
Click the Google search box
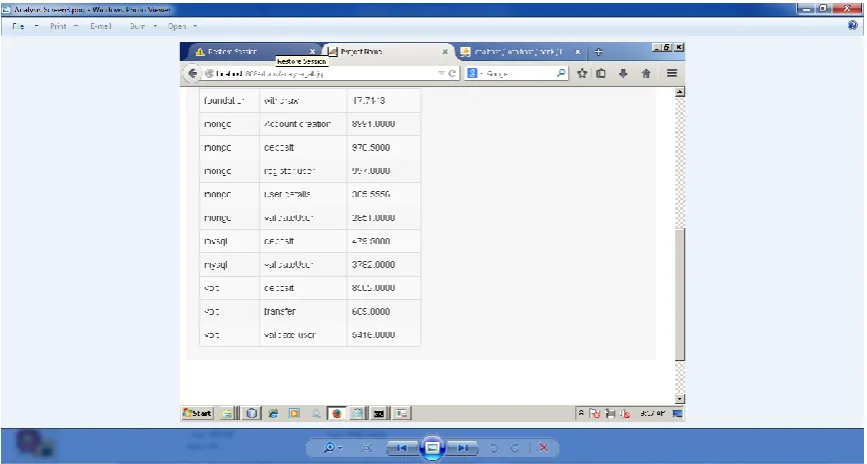pyautogui.click(x=517, y=73)
